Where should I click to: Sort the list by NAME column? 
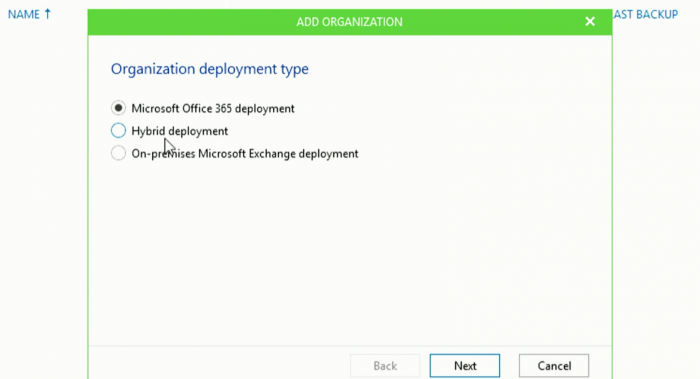pyautogui.click(x=24, y=14)
